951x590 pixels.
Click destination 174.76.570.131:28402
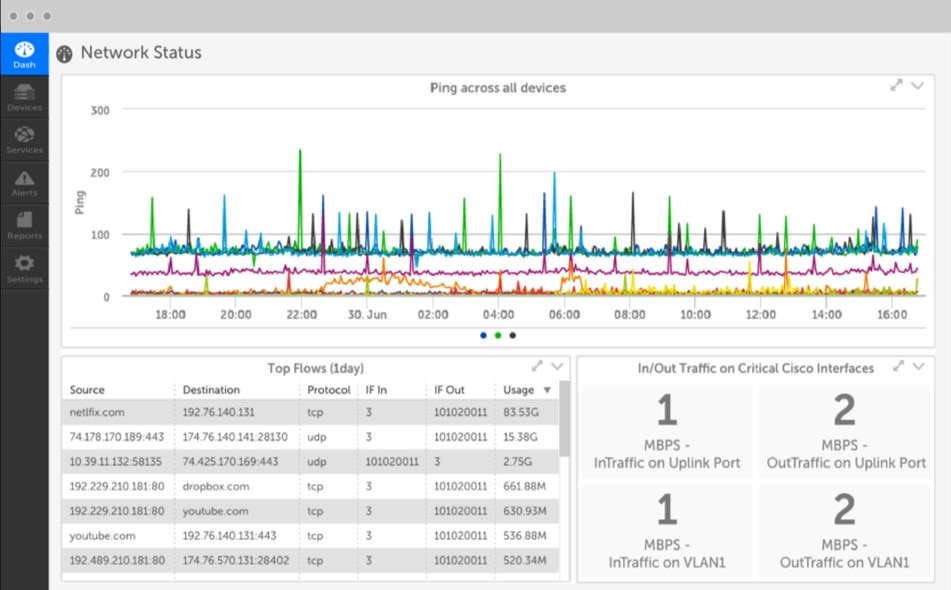pos(236,561)
